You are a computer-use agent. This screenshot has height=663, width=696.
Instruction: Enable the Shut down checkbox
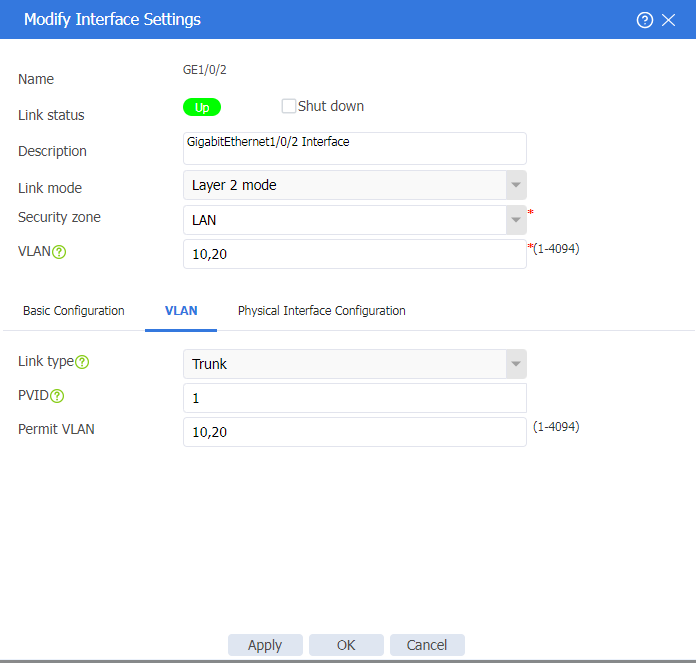tap(289, 106)
